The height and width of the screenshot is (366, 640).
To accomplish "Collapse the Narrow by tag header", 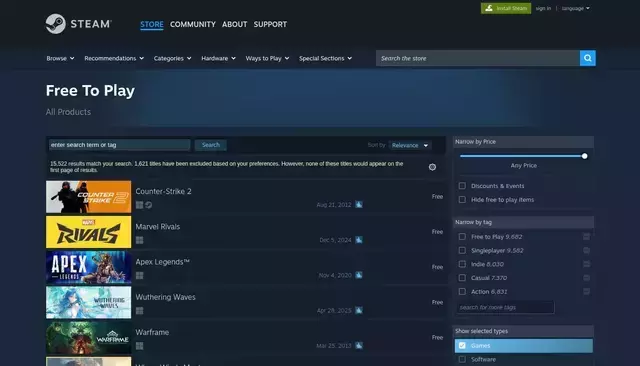I will [x=524, y=222].
